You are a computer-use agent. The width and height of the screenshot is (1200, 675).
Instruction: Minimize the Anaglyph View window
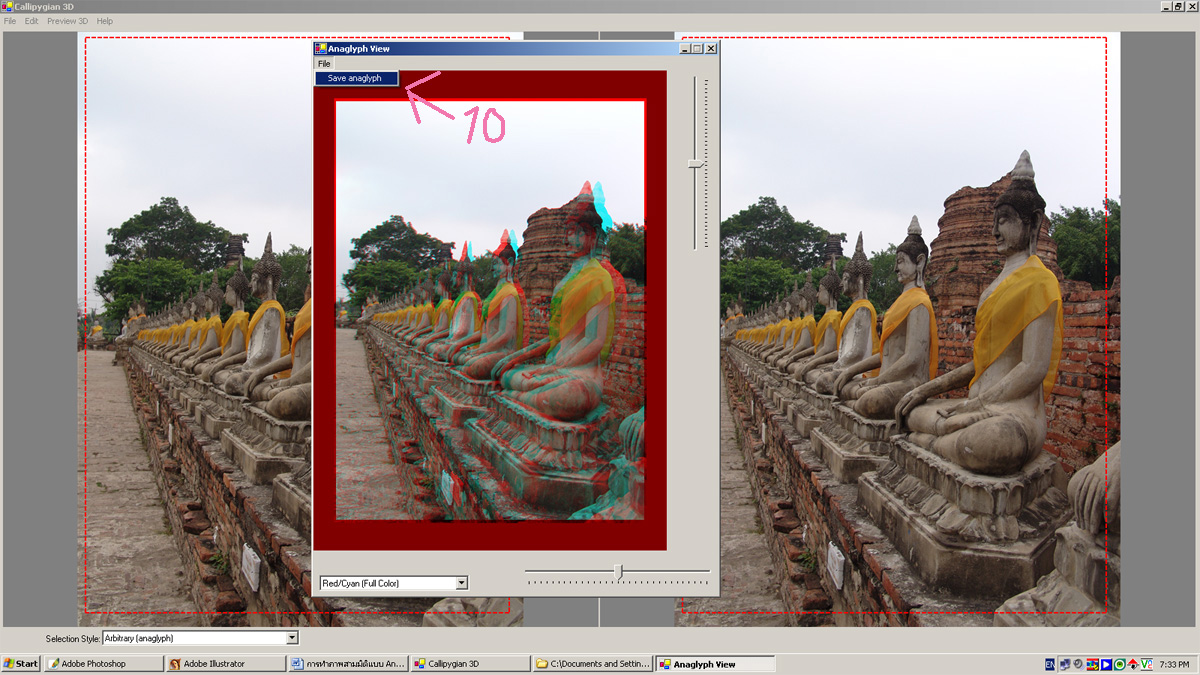(x=685, y=48)
